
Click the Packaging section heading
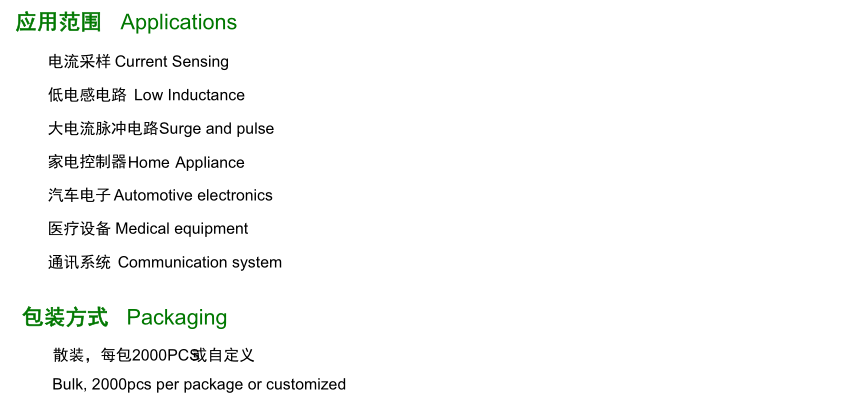coord(177,318)
